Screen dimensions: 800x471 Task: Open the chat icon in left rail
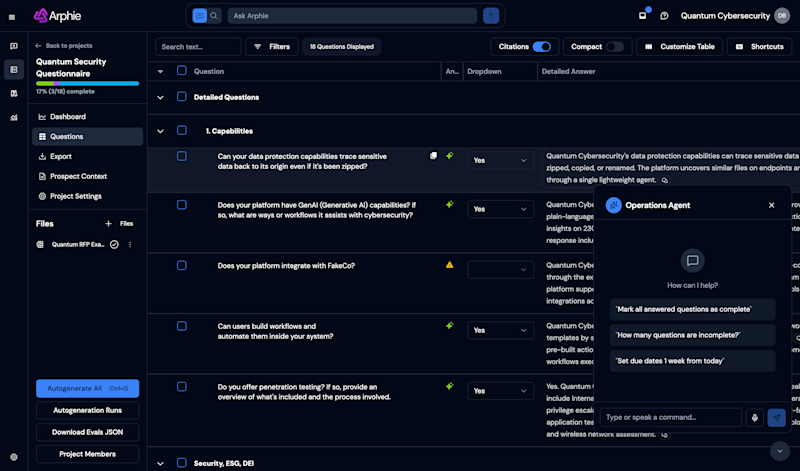14,46
